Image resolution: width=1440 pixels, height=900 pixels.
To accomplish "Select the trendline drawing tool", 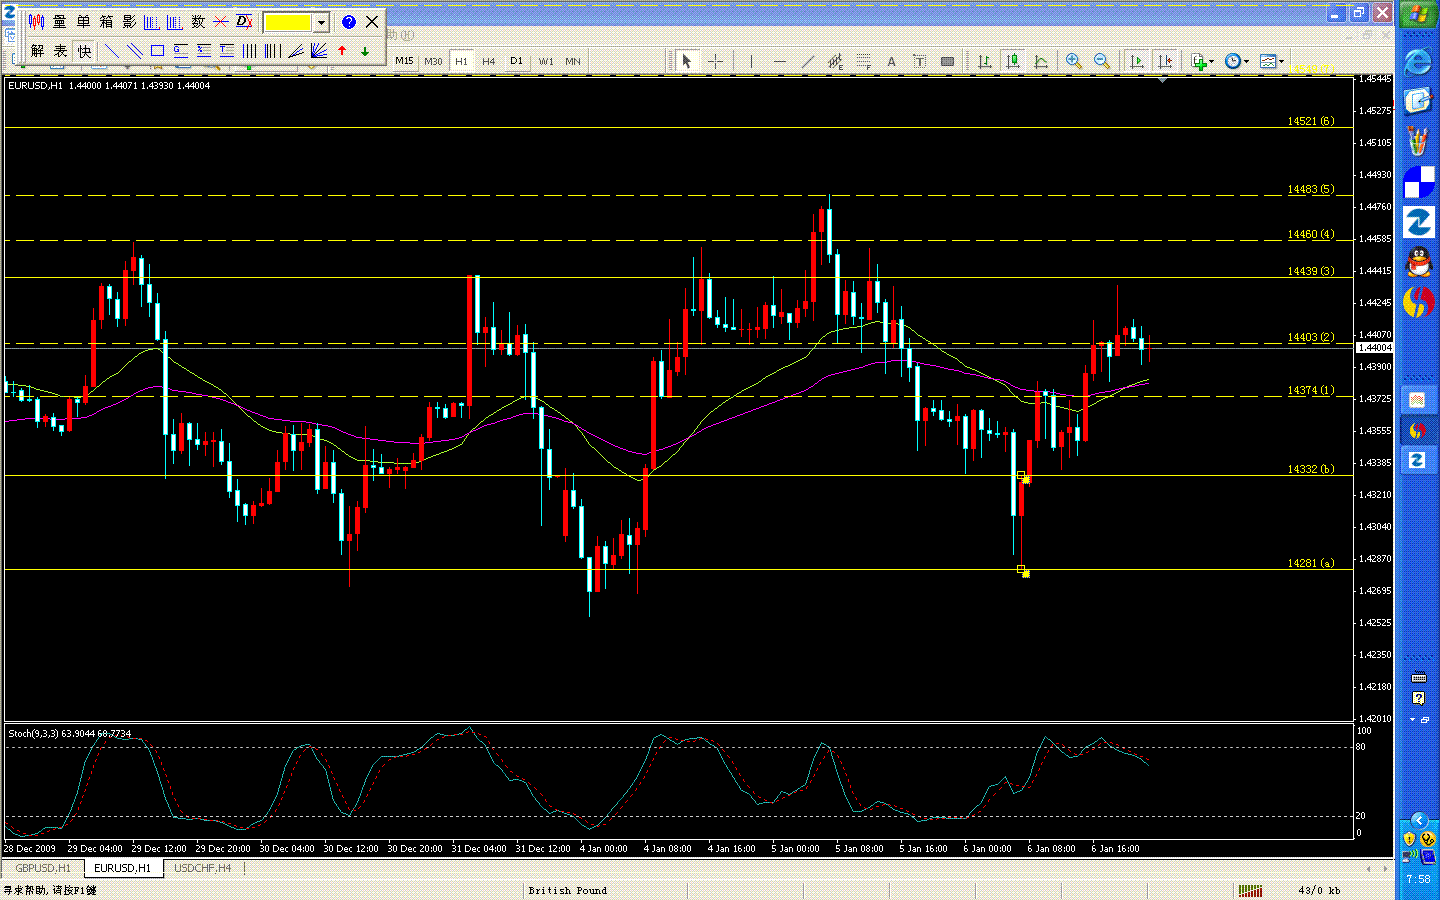I will [x=808, y=61].
